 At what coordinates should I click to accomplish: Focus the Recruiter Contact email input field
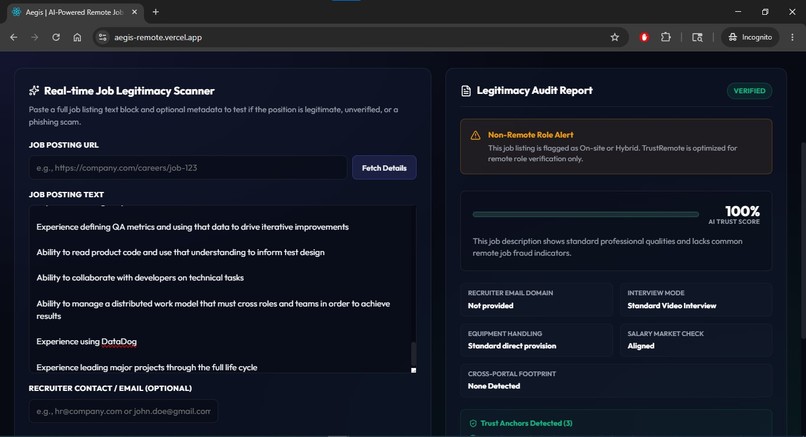pos(123,411)
